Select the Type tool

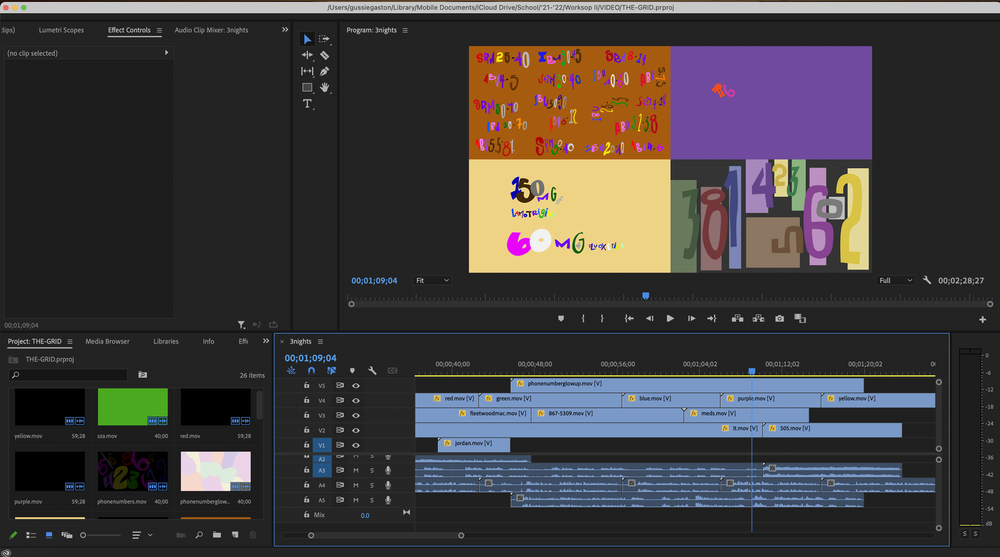307,104
